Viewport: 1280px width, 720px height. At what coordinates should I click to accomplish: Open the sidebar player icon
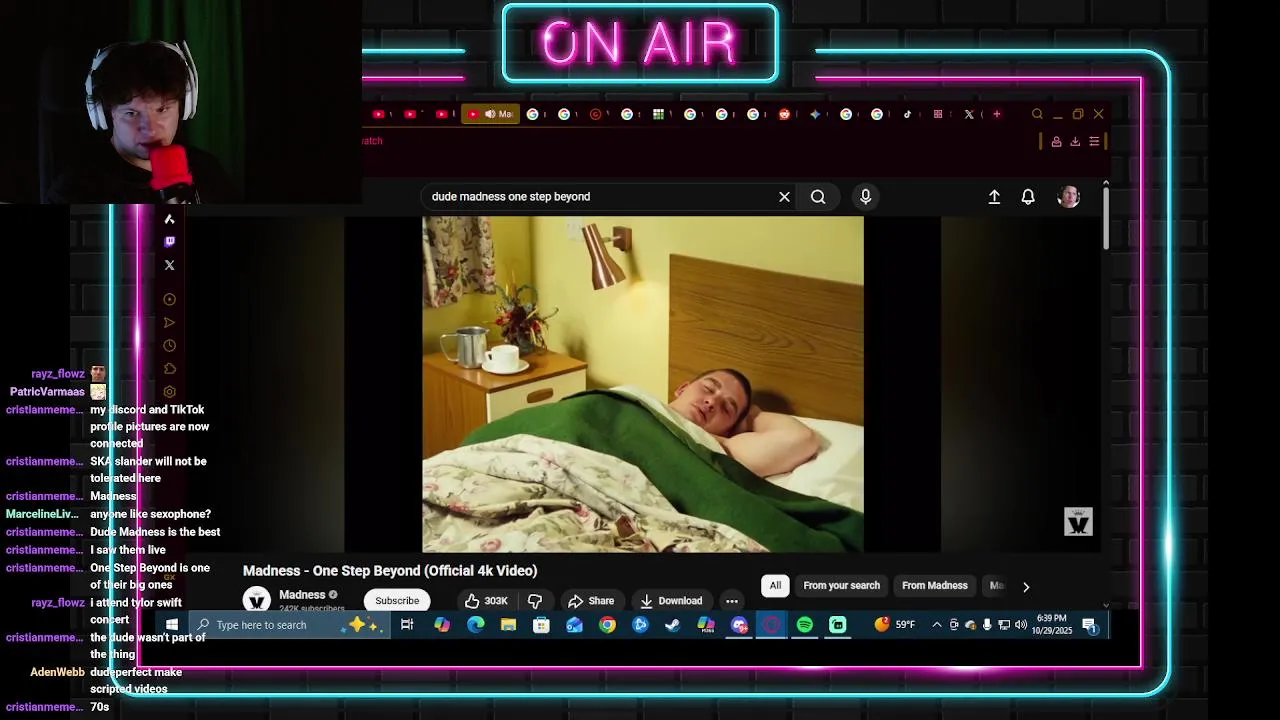click(x=169, y=299)
